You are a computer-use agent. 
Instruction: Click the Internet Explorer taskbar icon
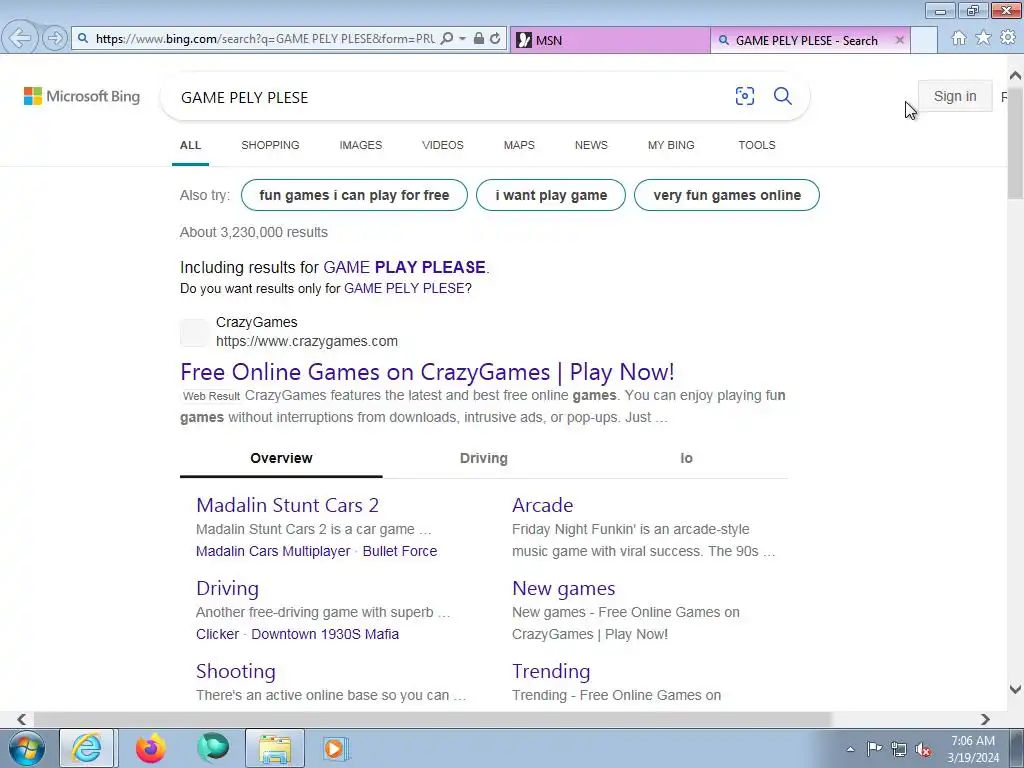(x=87, y=748)
